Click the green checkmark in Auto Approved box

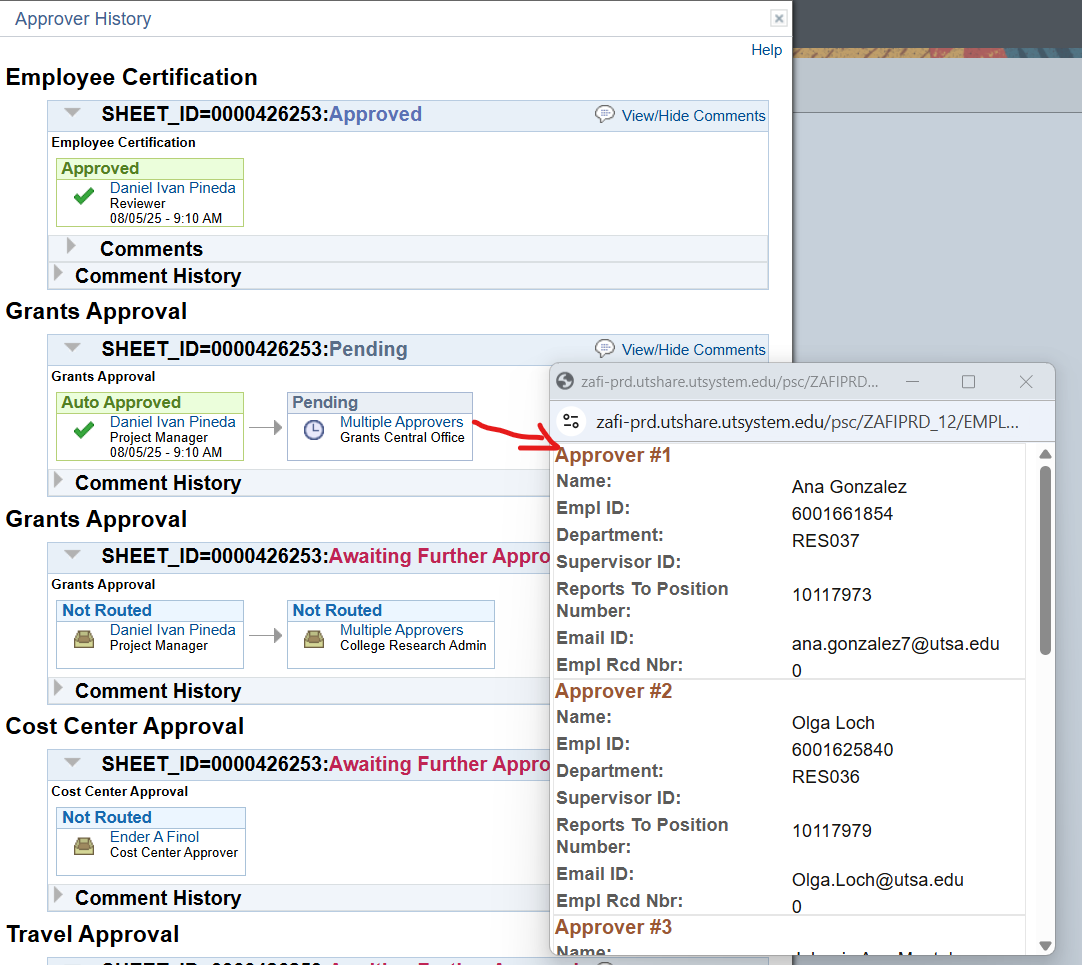coord(83,431)
